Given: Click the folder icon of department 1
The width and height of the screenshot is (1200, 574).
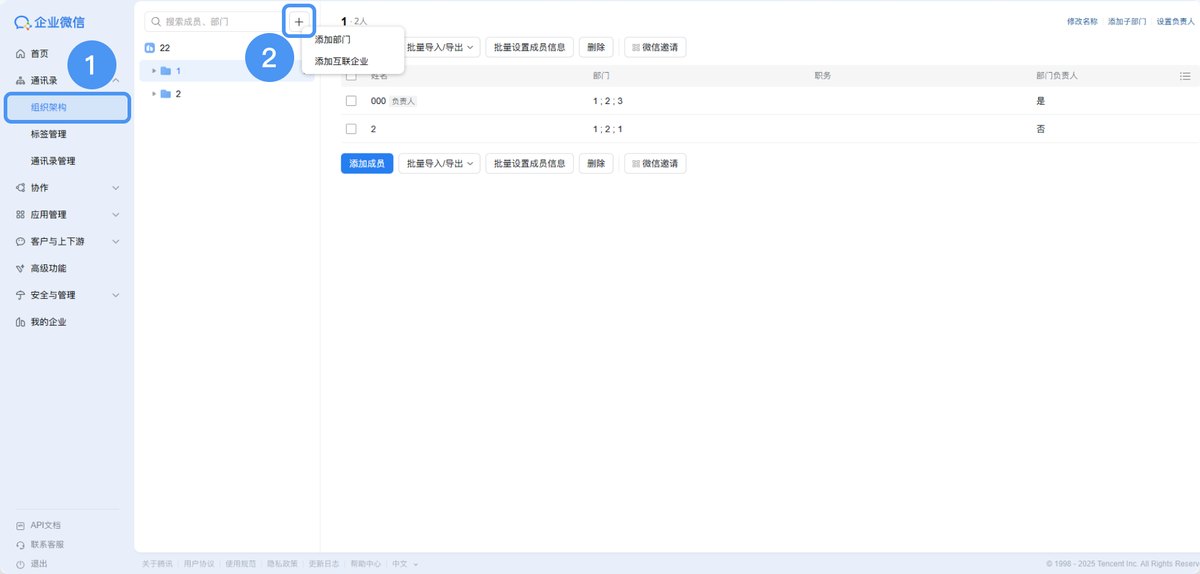Looking at the screenshot, I should tap(166, 71).
